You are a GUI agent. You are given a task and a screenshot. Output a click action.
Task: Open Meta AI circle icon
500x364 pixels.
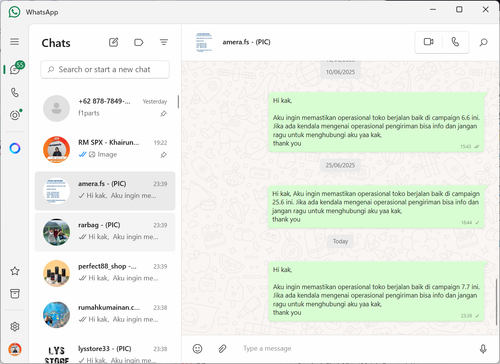pyautogui.click(x=15, y=148)
